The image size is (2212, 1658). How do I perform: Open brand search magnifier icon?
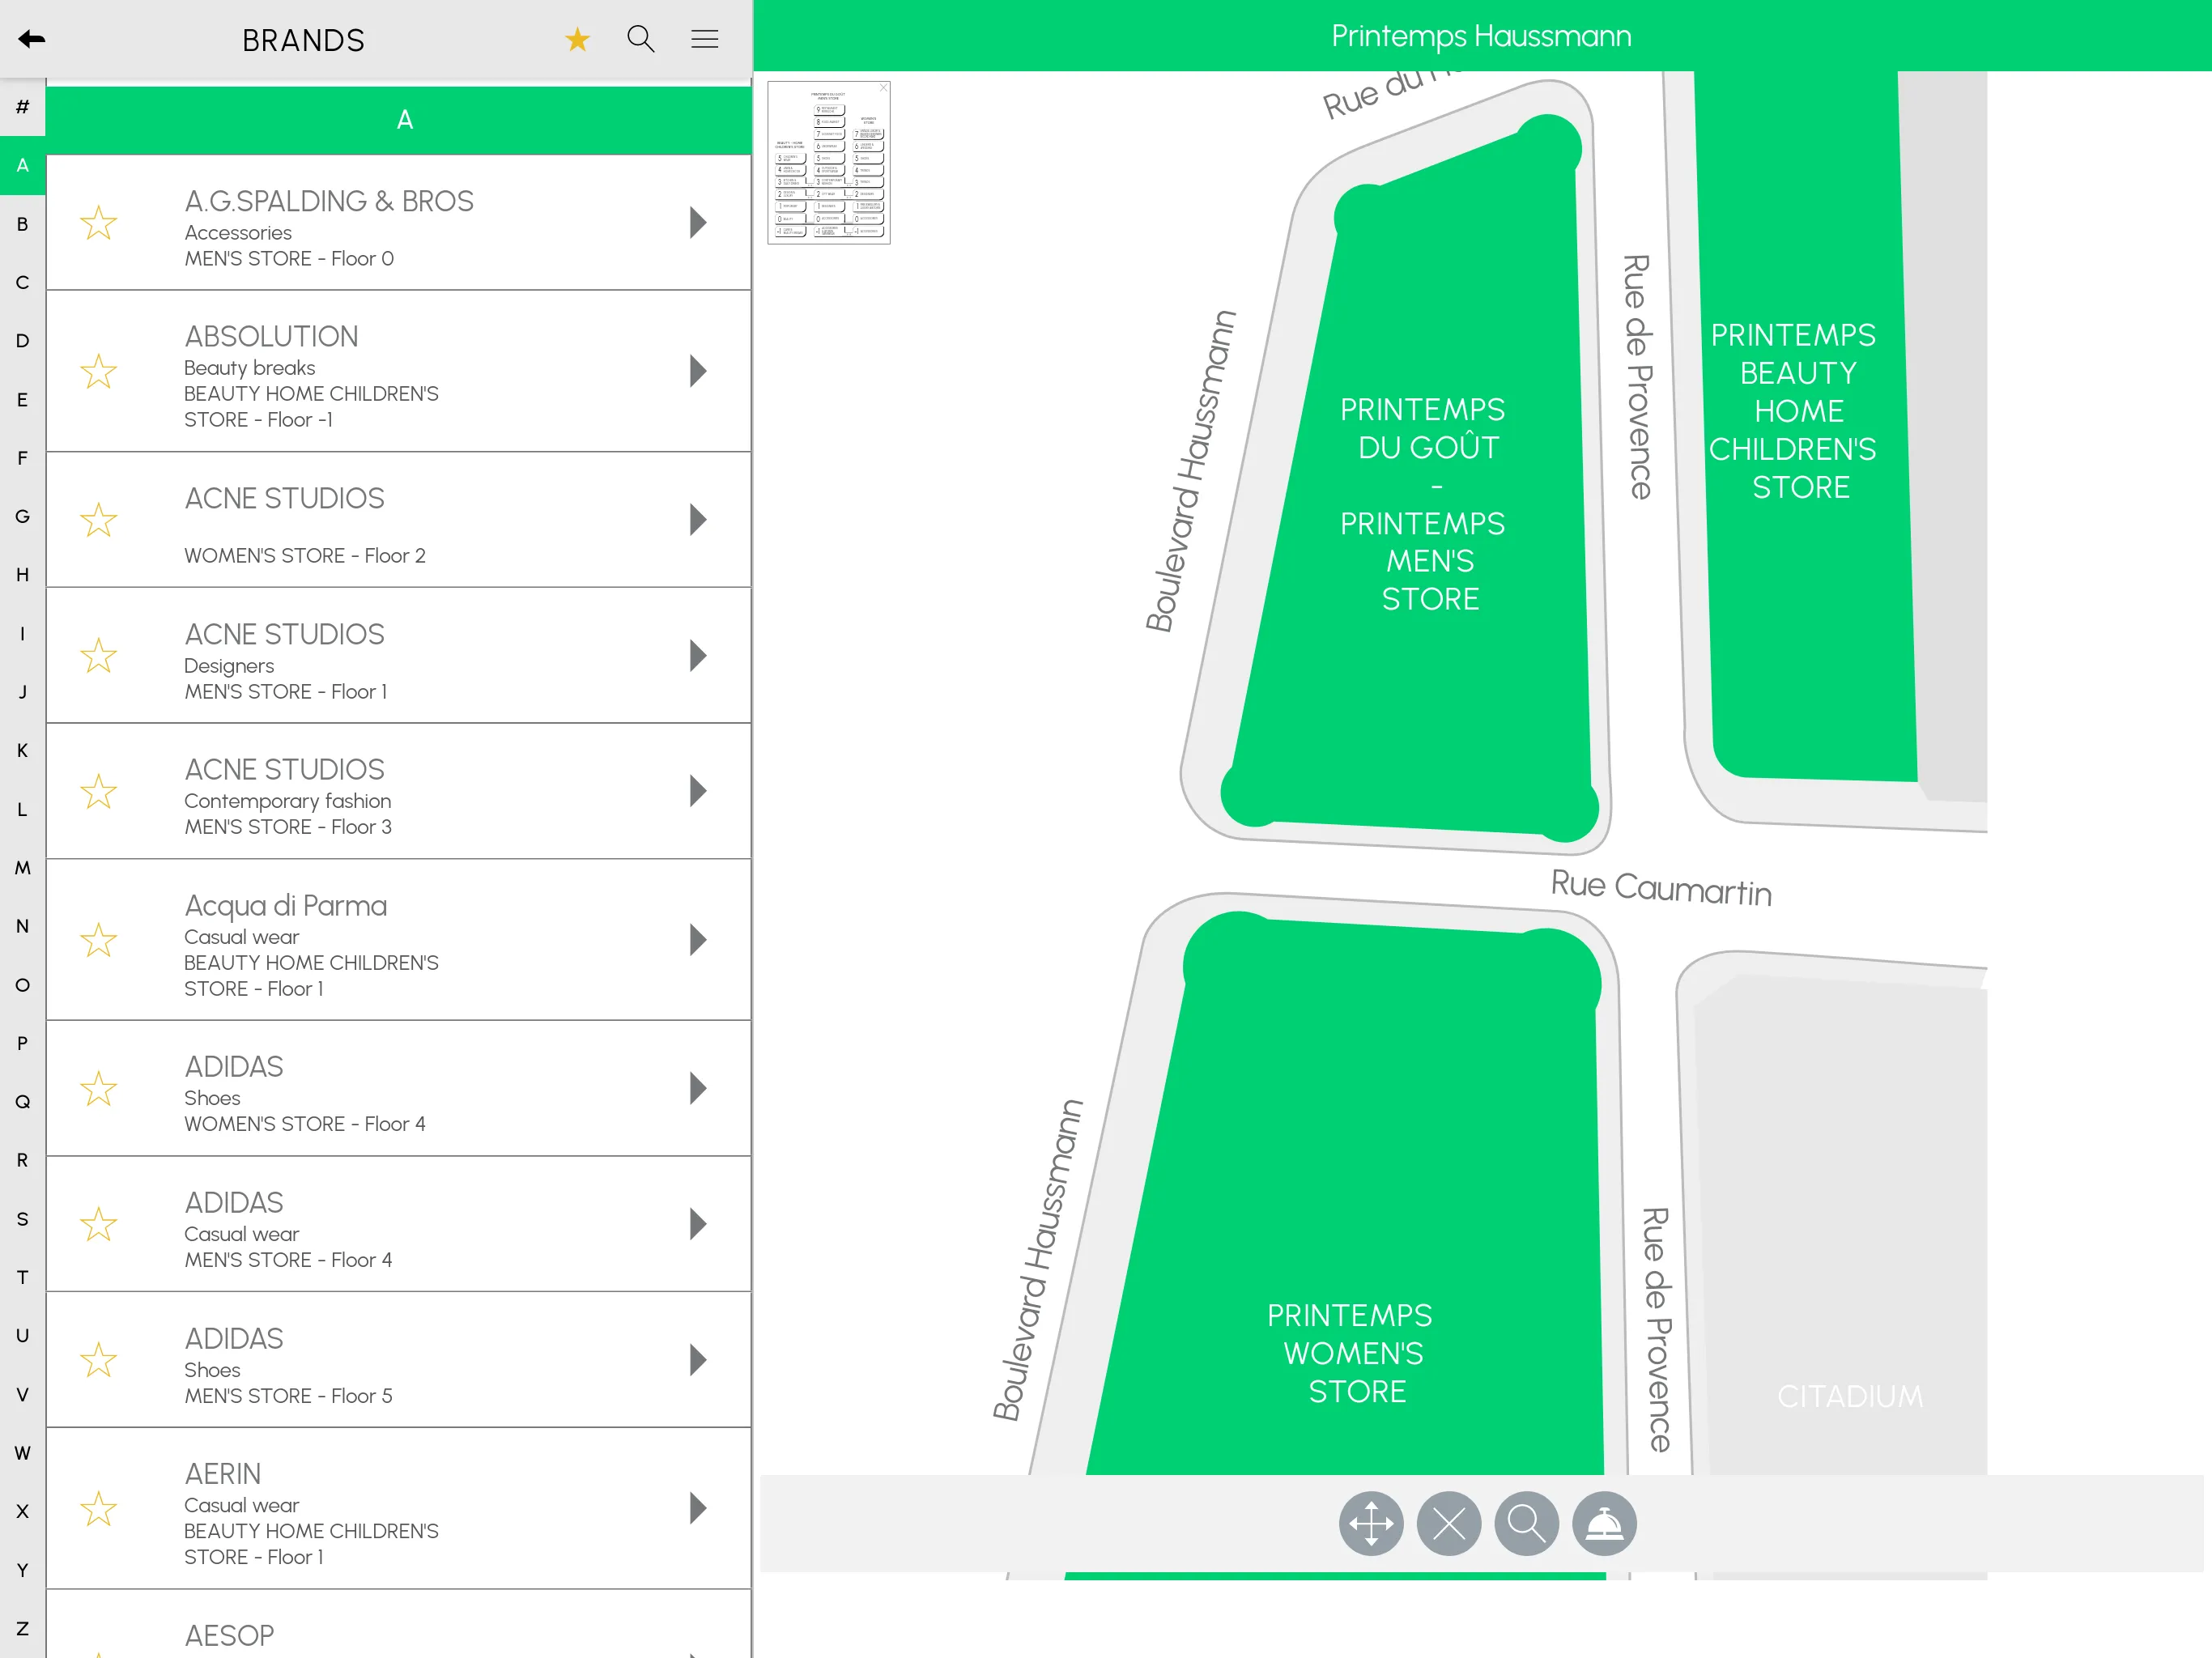640,39
